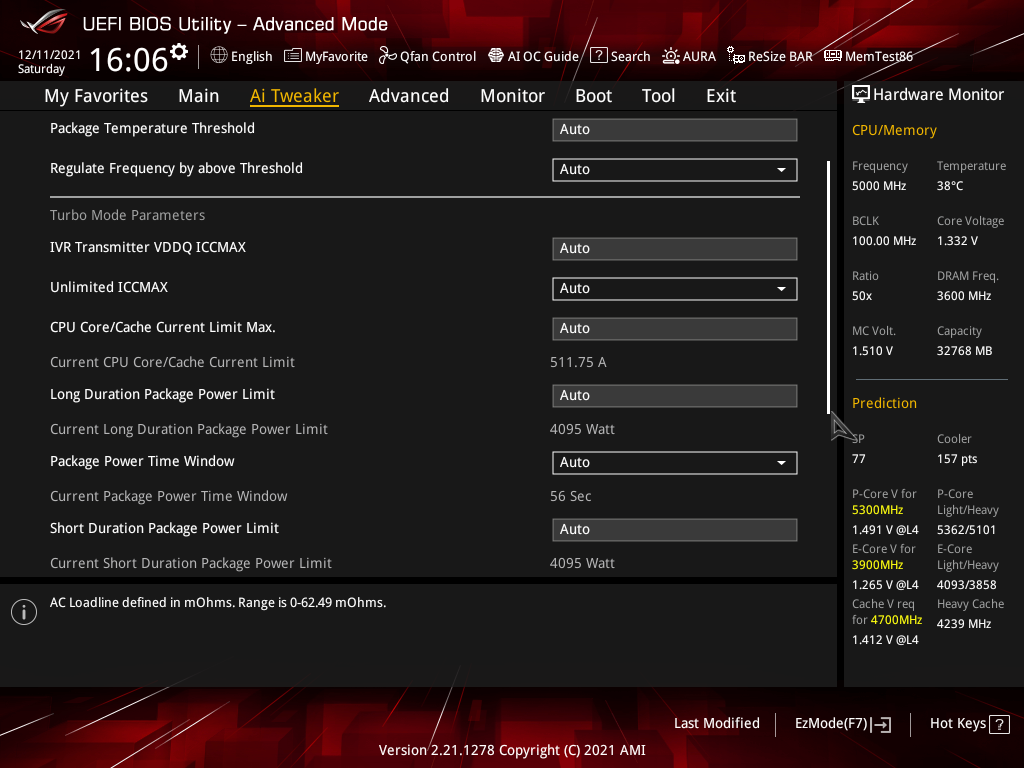Click the Search question-mark icon
This screenshot has height=768, width=1024.
[599, 56]
